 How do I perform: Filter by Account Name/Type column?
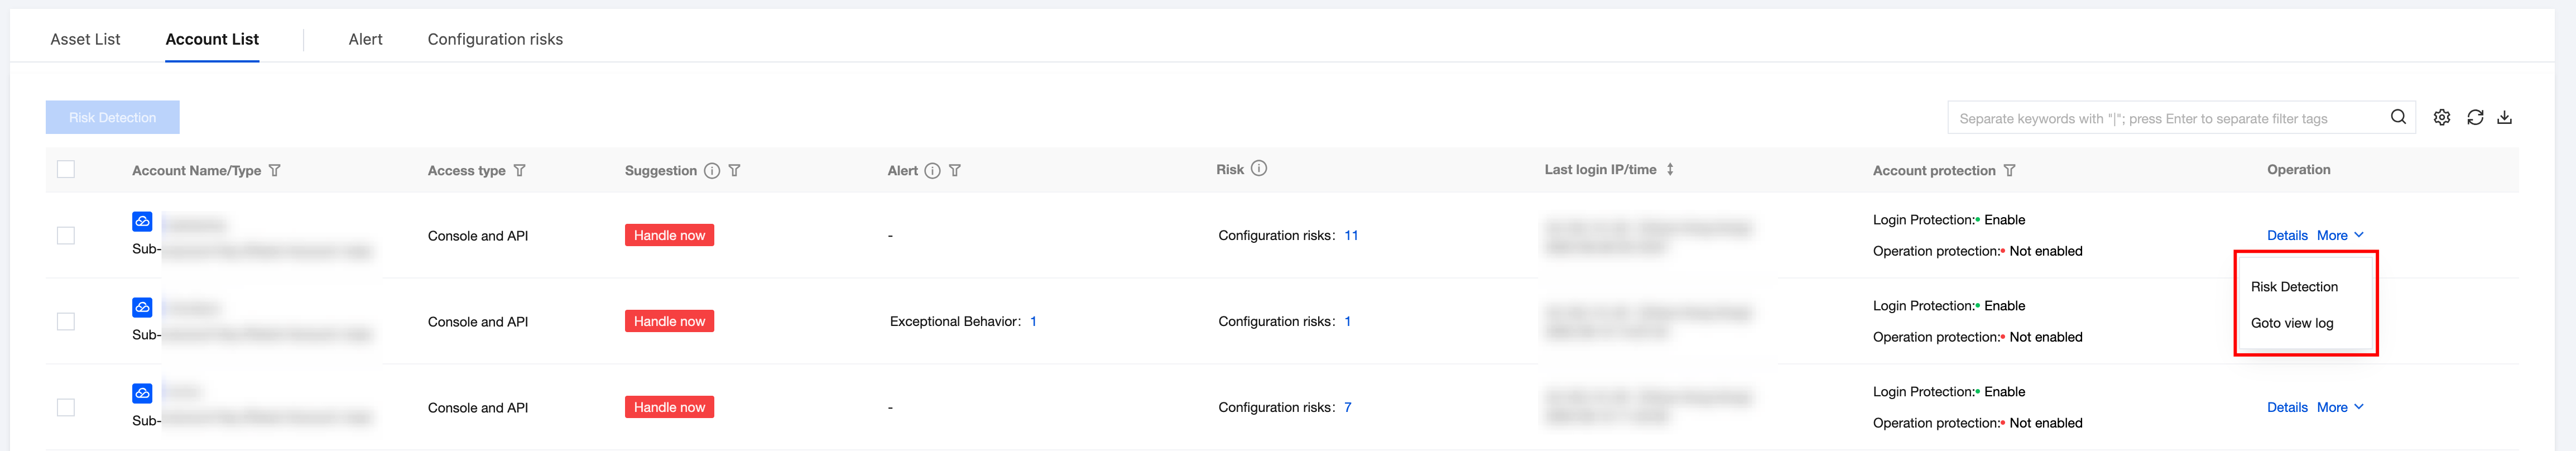tap(275, 170)
